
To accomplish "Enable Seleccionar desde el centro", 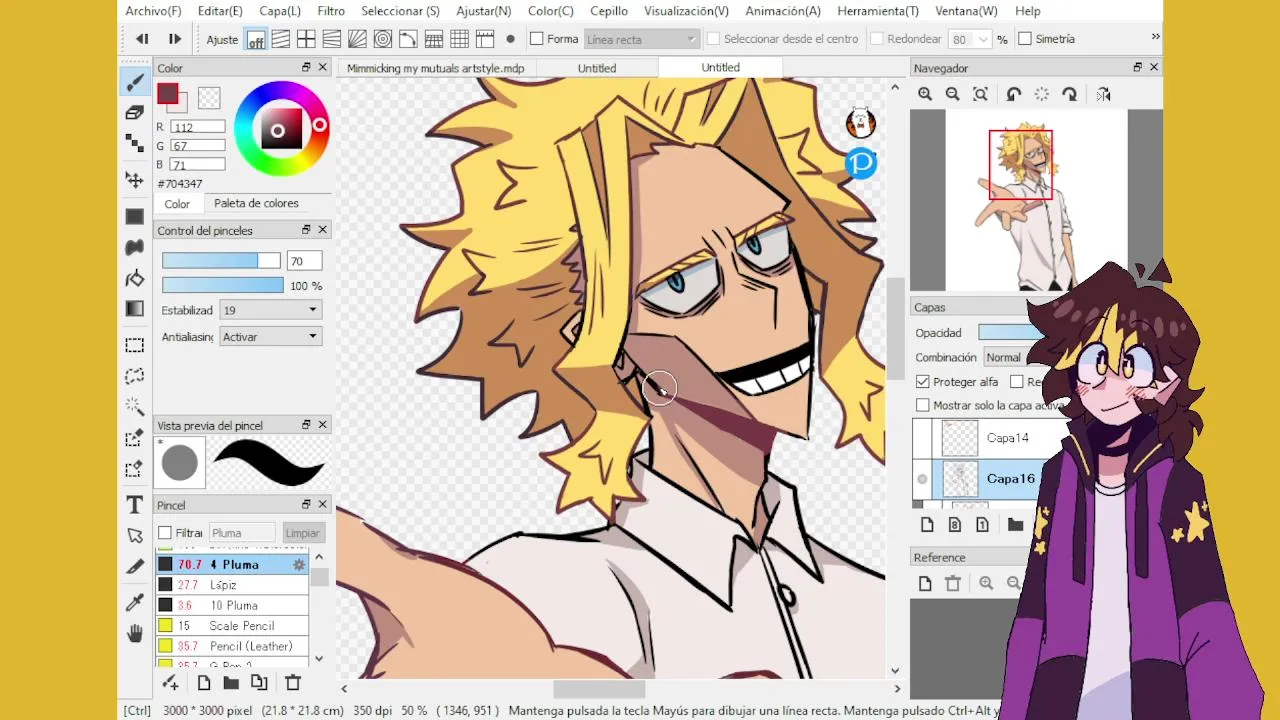I will [x=713, y=39].
